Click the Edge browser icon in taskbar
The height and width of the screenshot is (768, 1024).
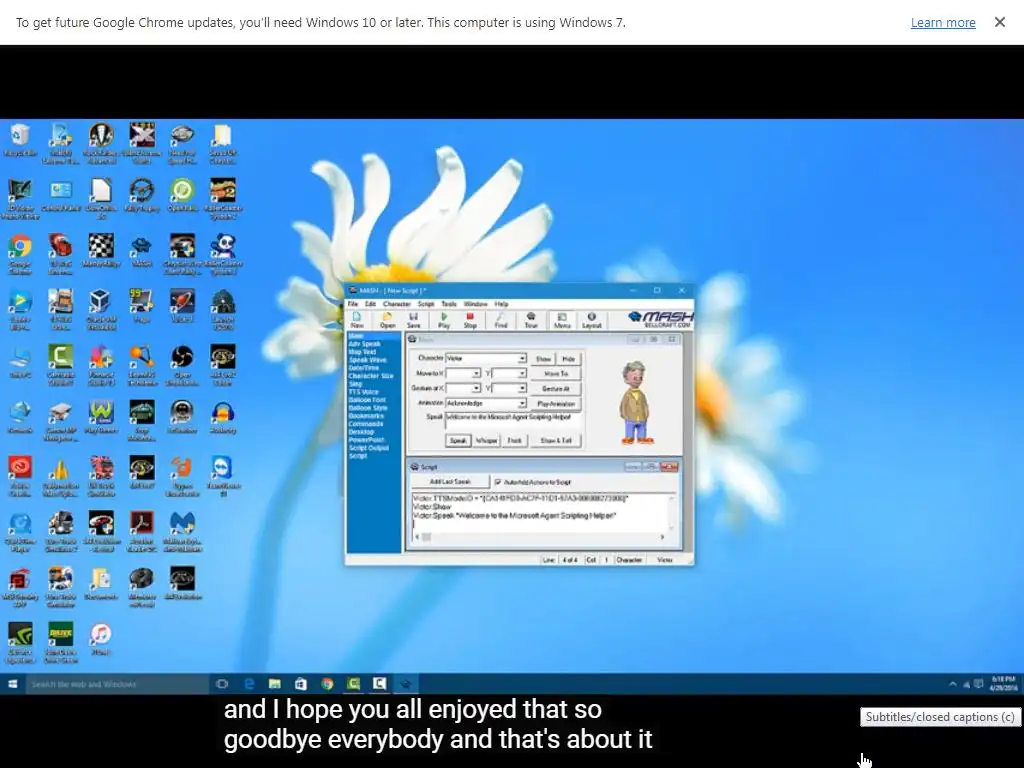tap(249, 684)
